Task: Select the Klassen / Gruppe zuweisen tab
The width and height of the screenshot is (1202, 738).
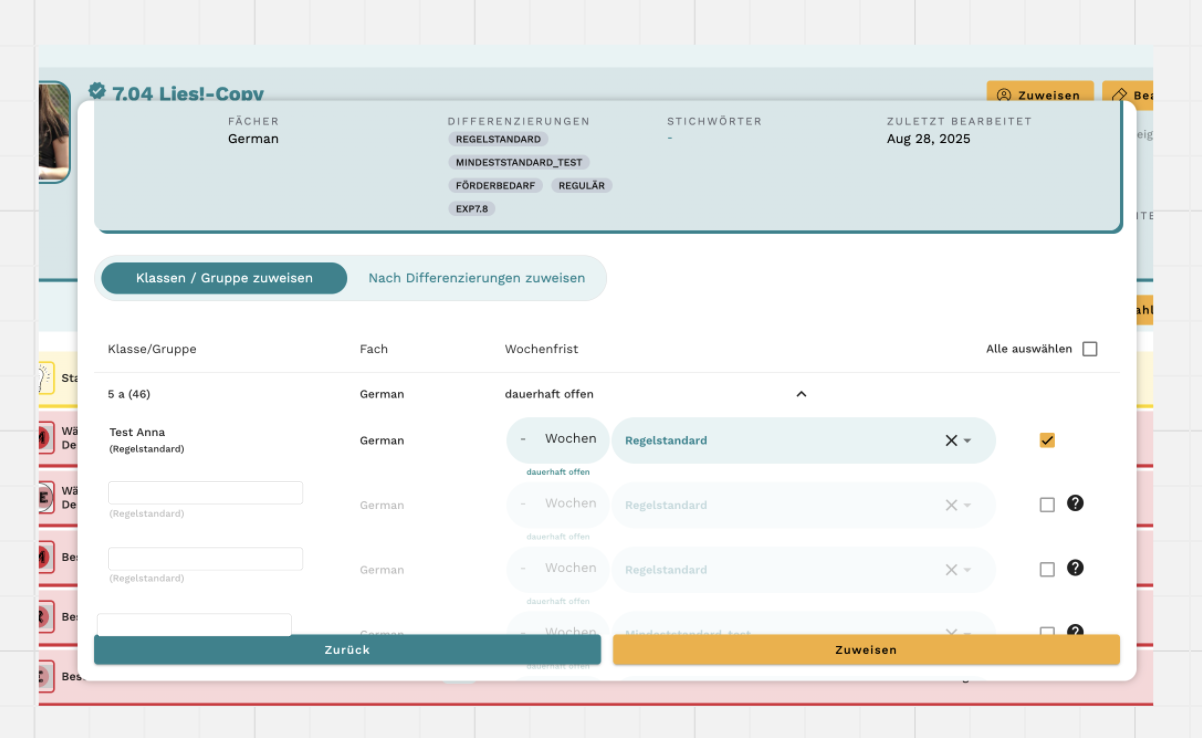Action: (224, 278)
